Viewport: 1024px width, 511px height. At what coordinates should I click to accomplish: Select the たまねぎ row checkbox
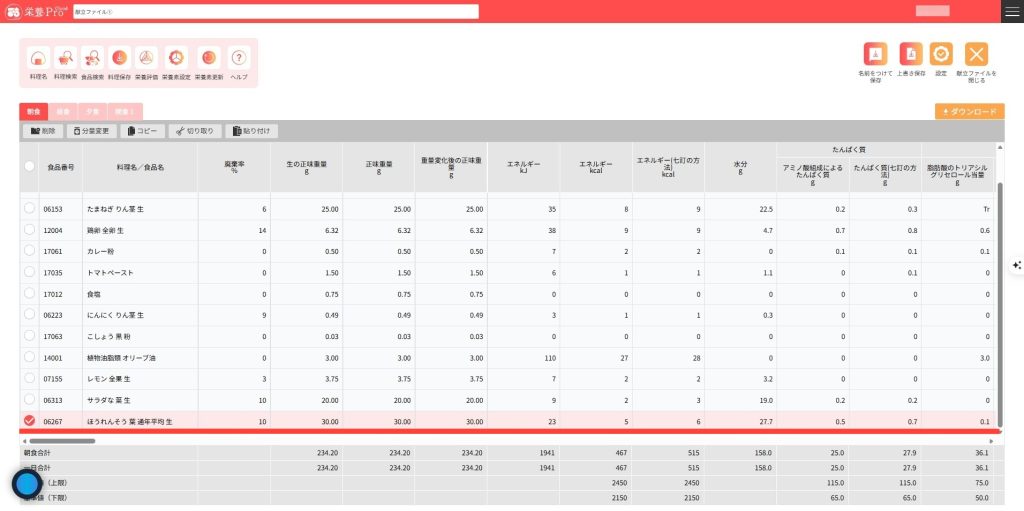pyautogui.click(x=30, y=209)
